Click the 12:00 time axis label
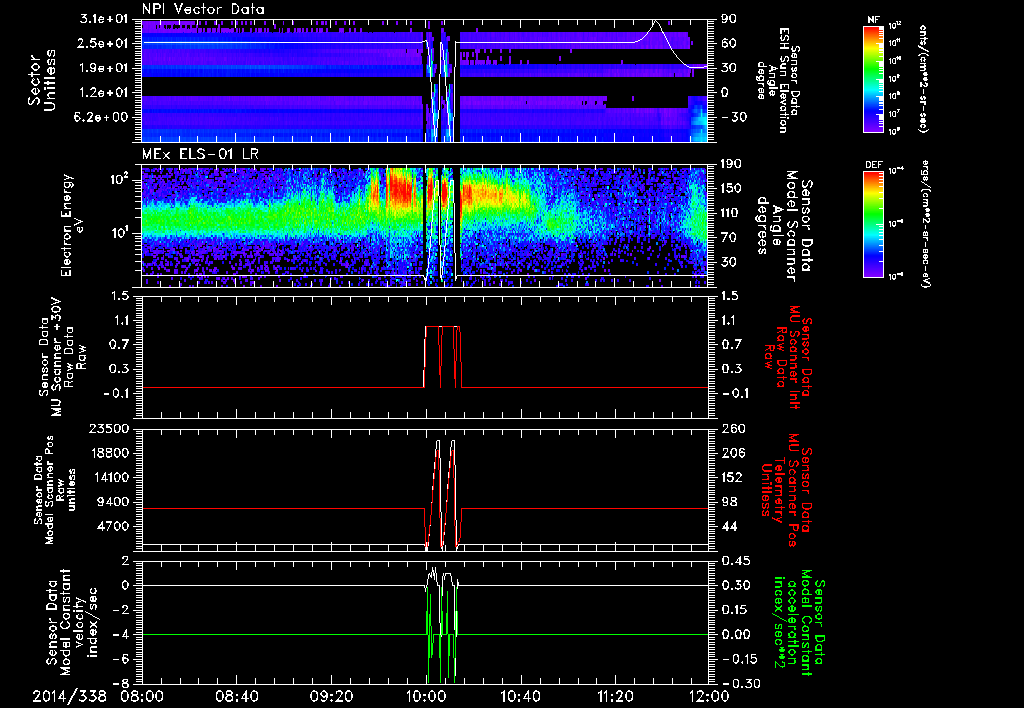This screenshot has height=708, width=1024. [709, 696]
